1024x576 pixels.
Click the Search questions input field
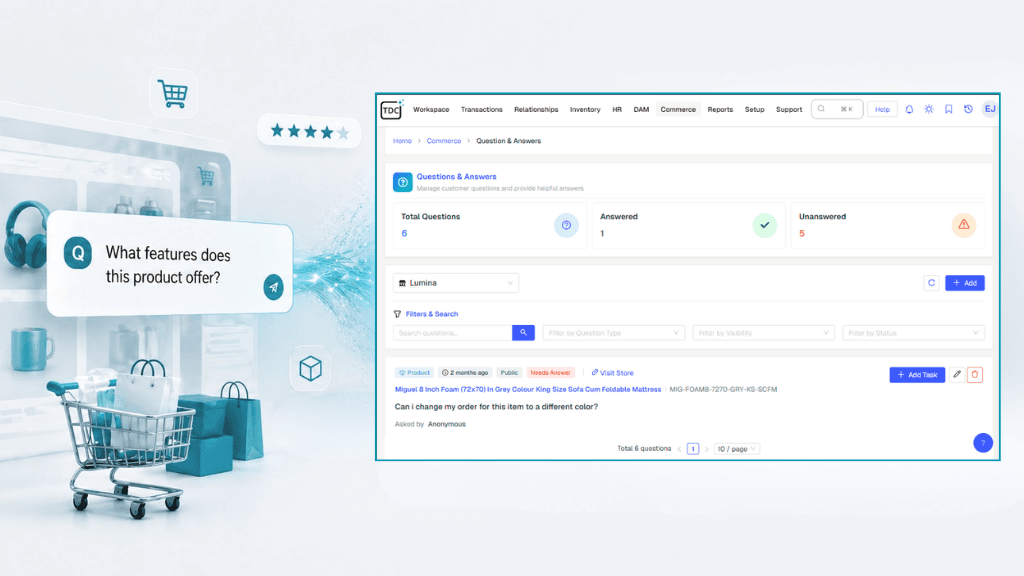click(x=453, y=333)
